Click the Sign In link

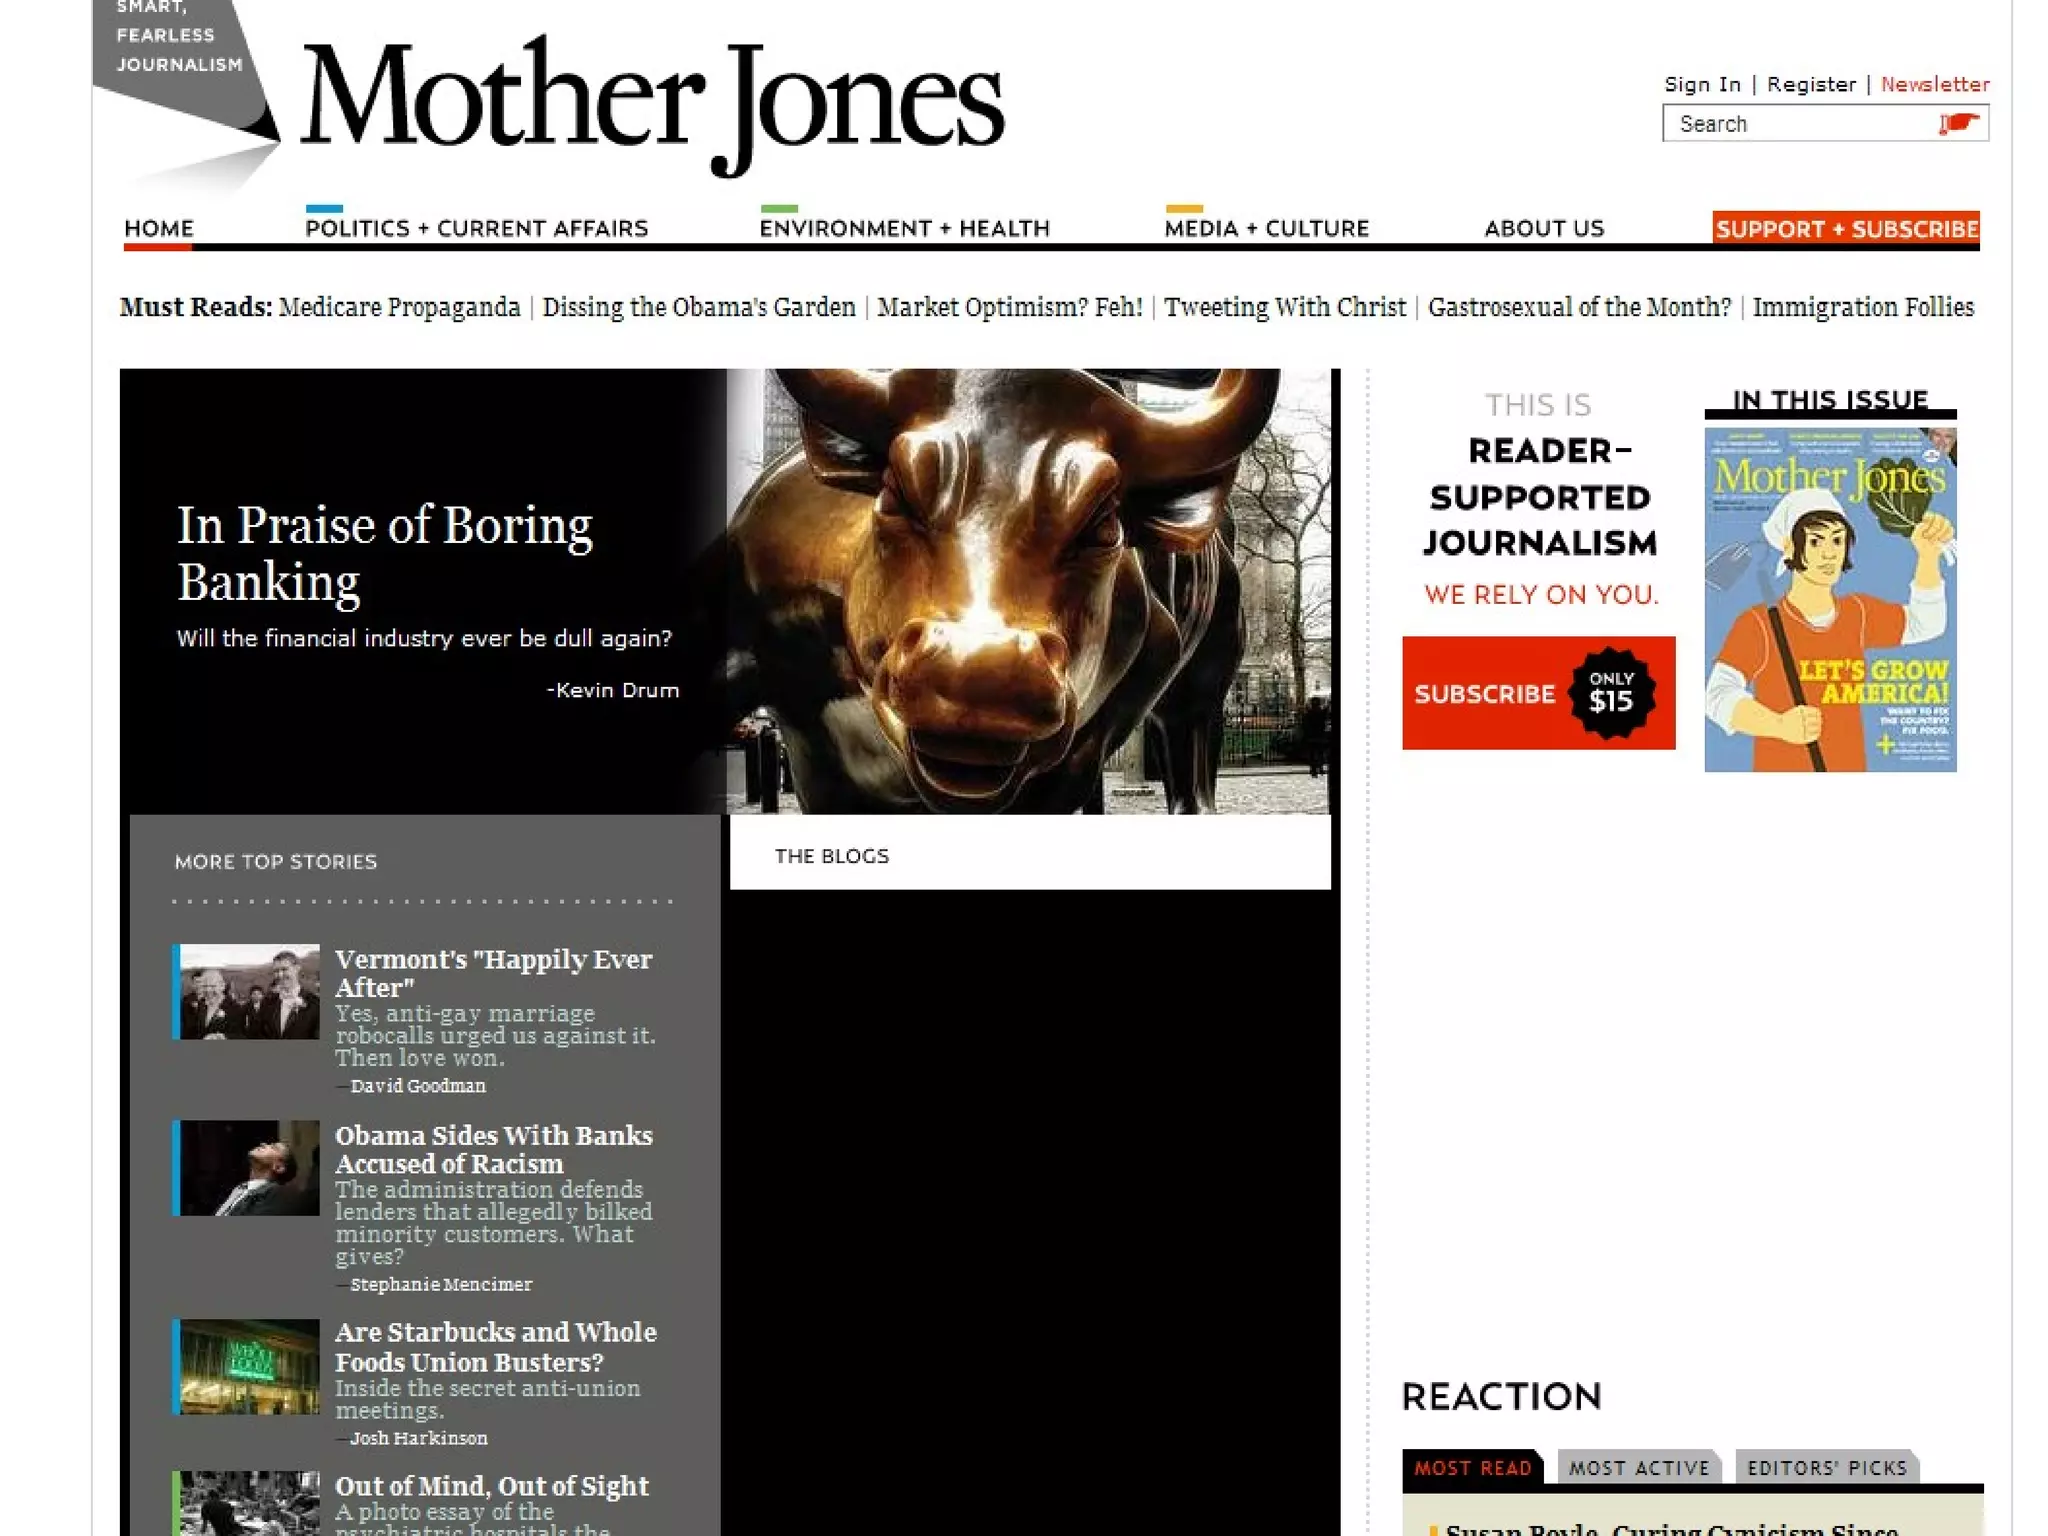point(1702,85)
